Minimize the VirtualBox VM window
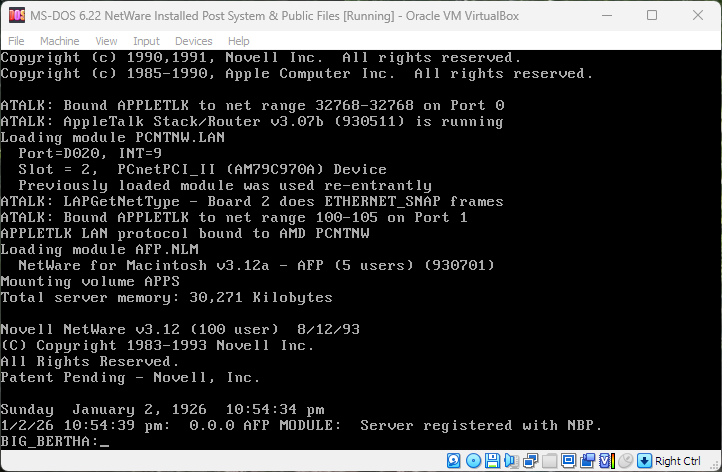The image size is (722, 472). coord(606,16)
